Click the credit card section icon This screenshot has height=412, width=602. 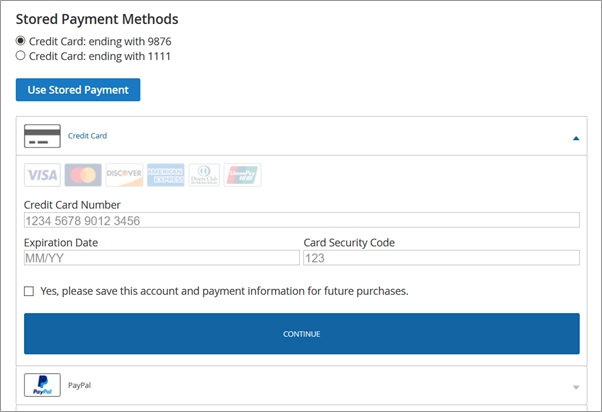(42, 136)
